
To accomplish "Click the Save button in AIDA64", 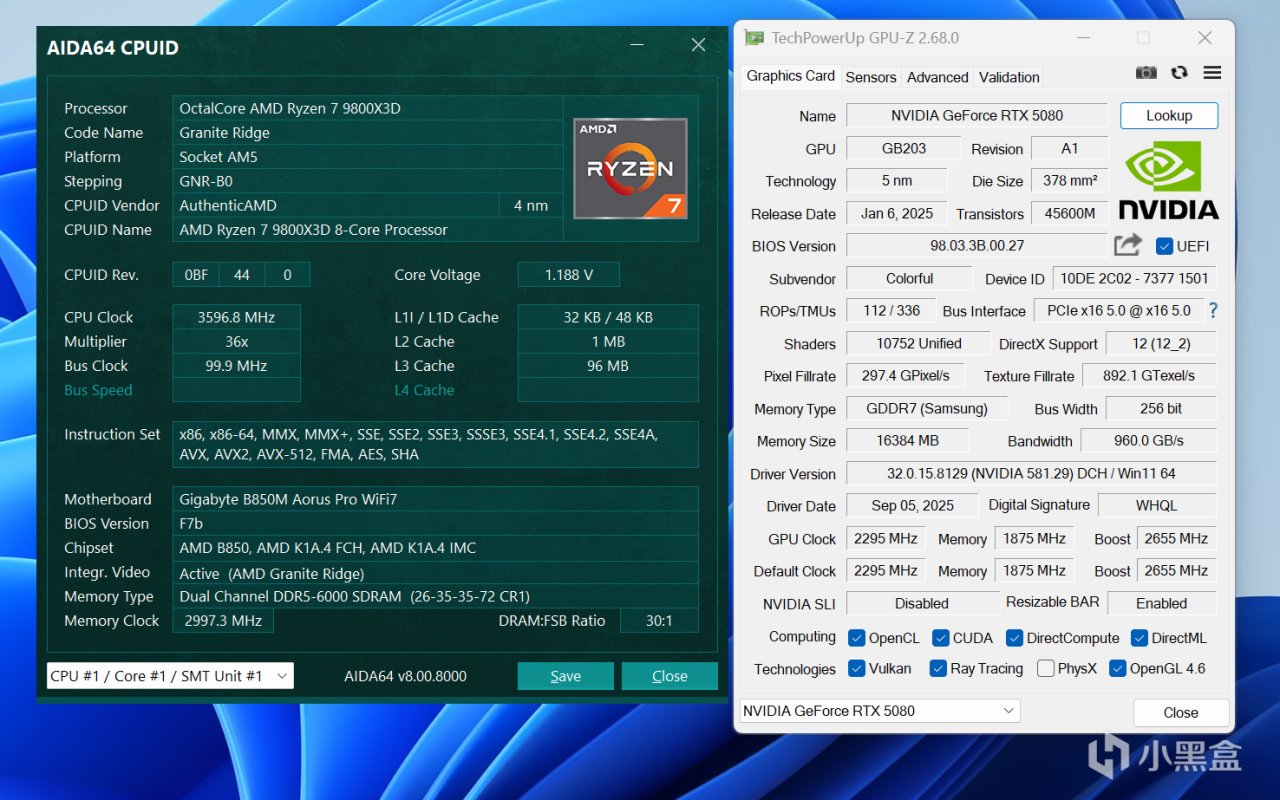I will [565, 676].
